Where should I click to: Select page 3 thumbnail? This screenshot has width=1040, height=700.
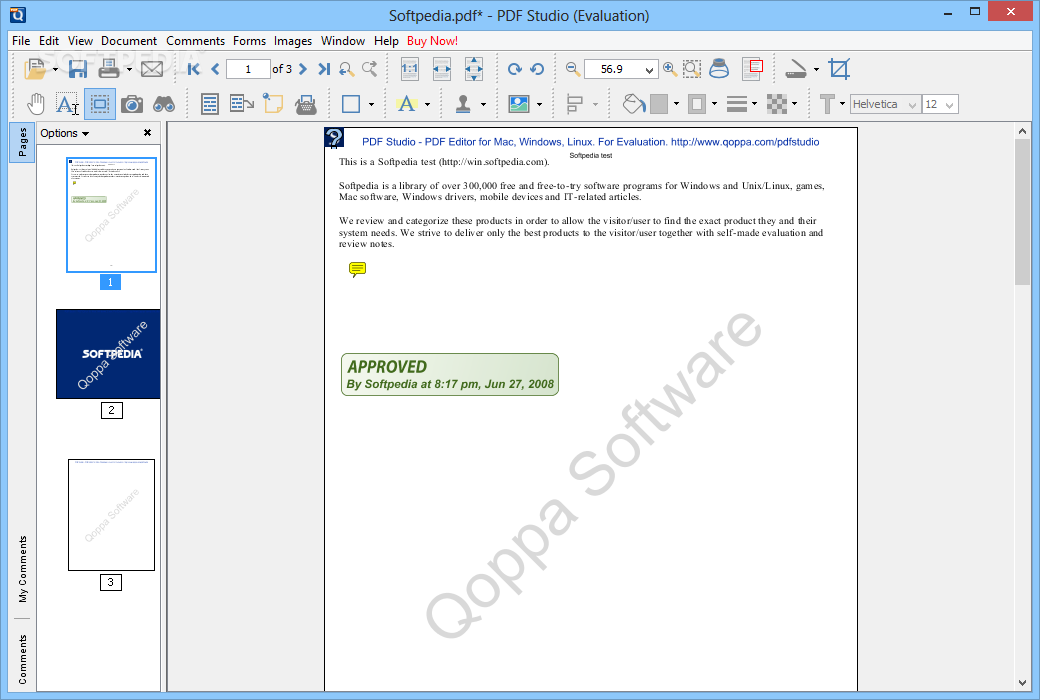111,515
